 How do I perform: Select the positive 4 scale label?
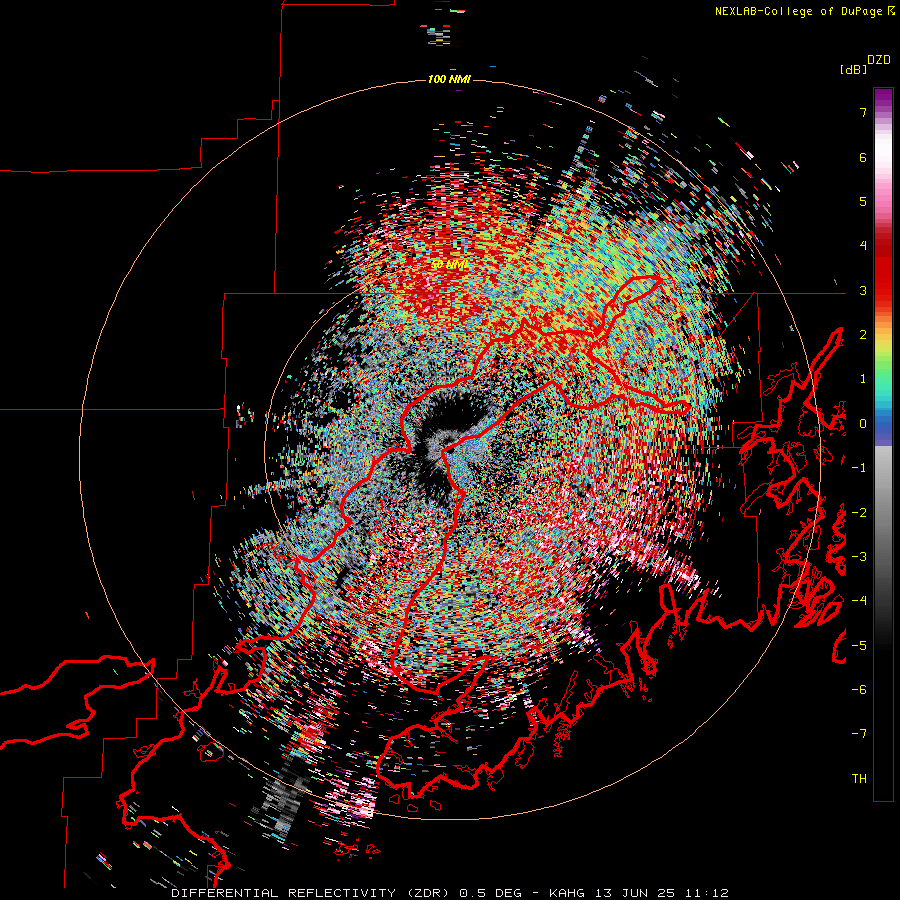[x=863, y=246]
